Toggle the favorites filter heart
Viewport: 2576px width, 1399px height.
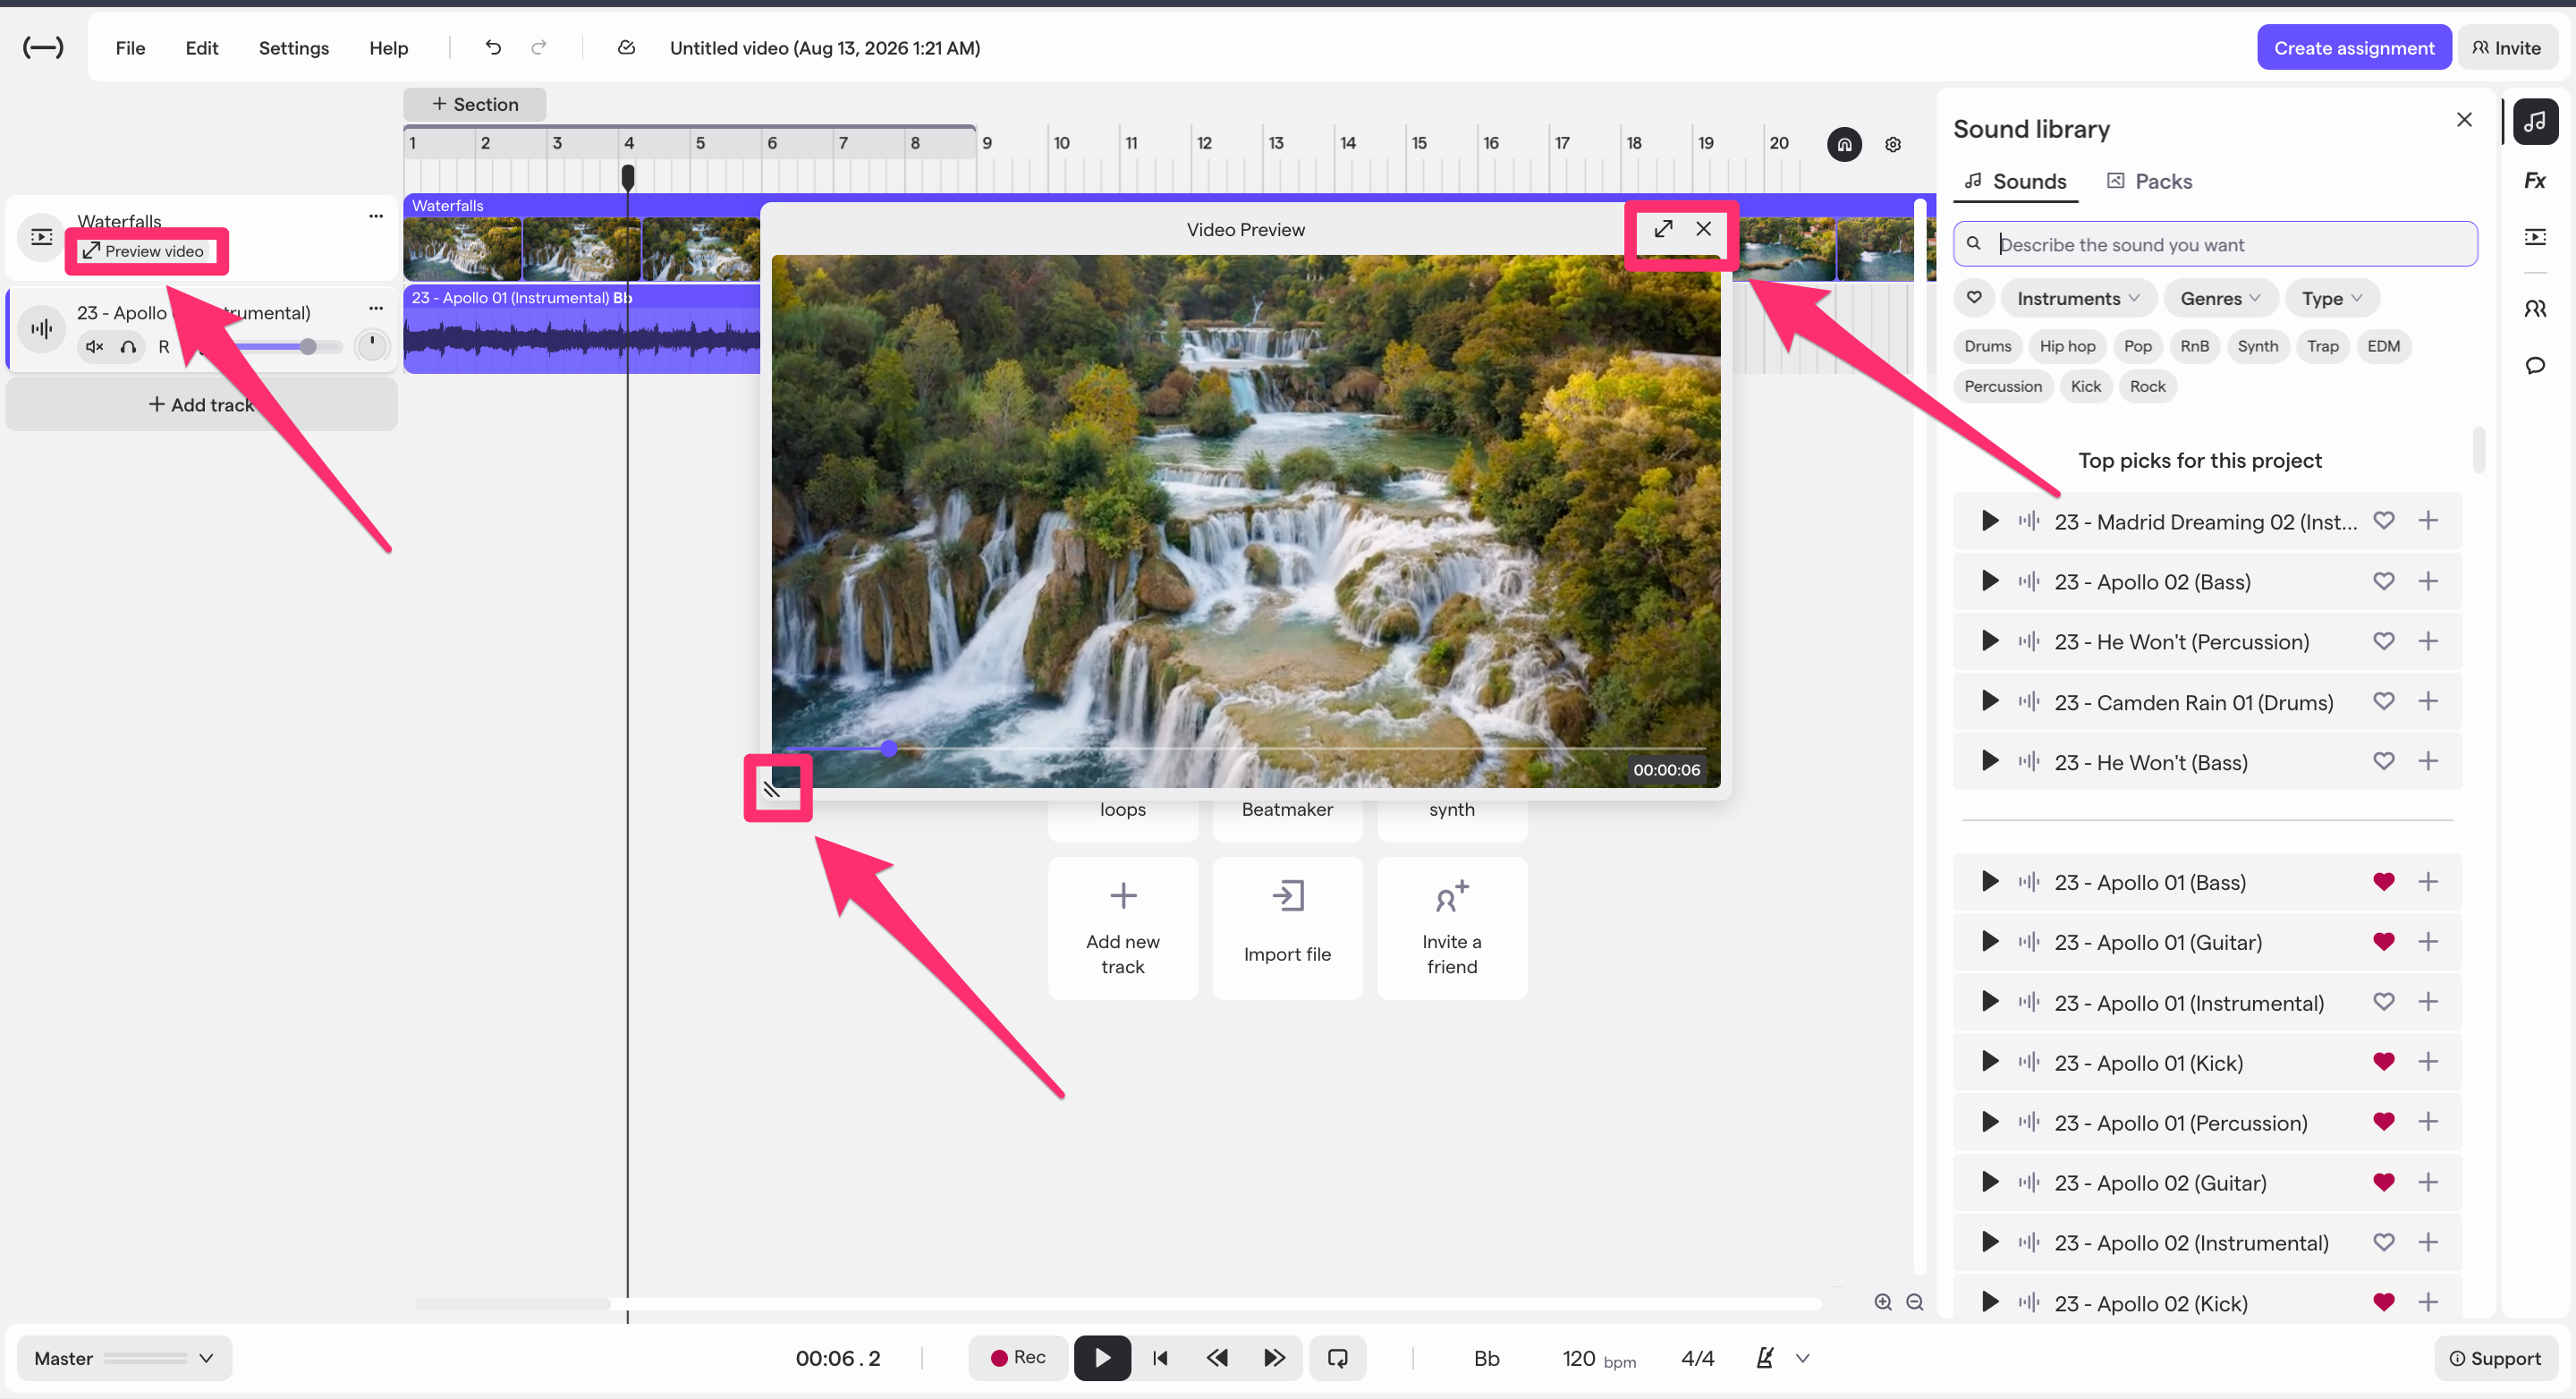1973,297
